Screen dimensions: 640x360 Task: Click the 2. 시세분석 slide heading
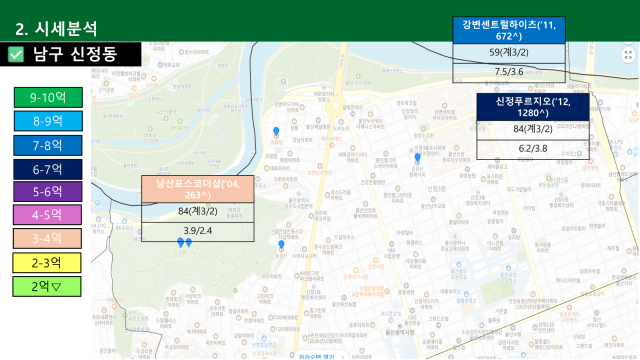click(56, 29)
